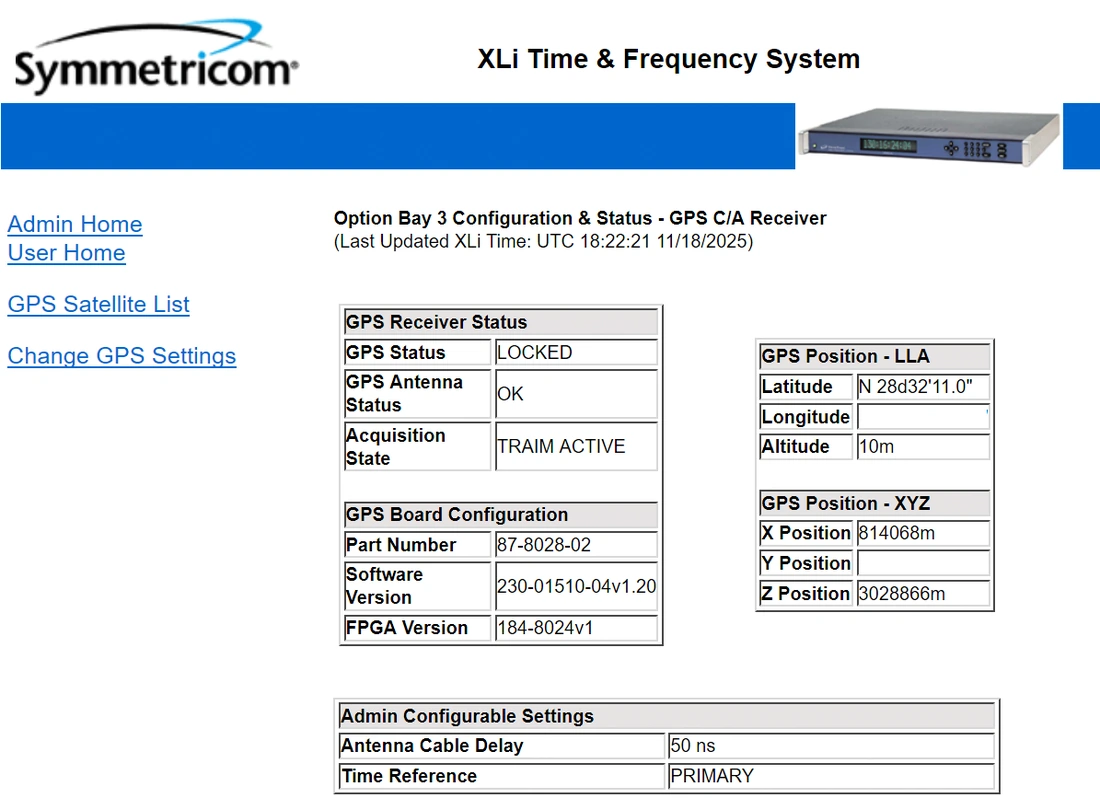Click the Time Reference PRIMARY value
This screenshot has height=798, width=1100.
(830, 776)
